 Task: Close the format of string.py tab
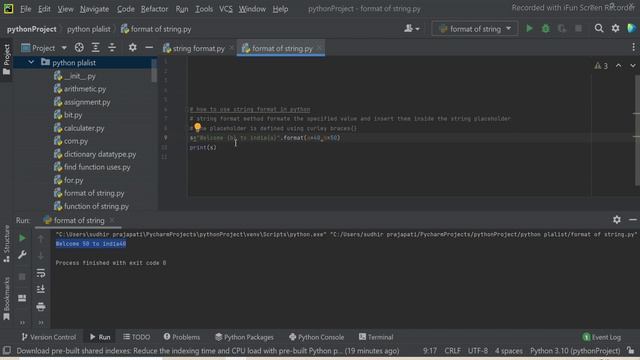click(319, 49)
